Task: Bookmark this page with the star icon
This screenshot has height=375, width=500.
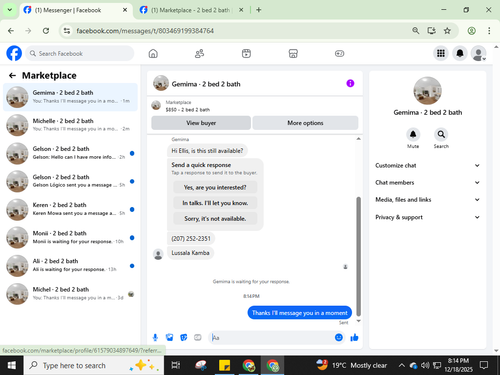Action: 447,31
